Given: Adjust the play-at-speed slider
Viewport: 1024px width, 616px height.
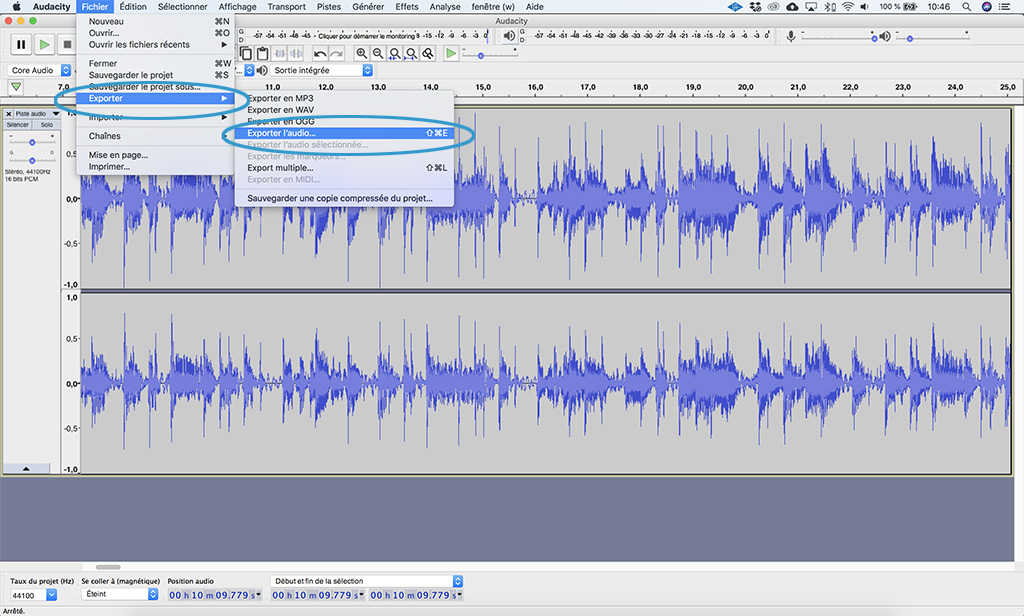Looking at the screenshot, I should (481, 56).
